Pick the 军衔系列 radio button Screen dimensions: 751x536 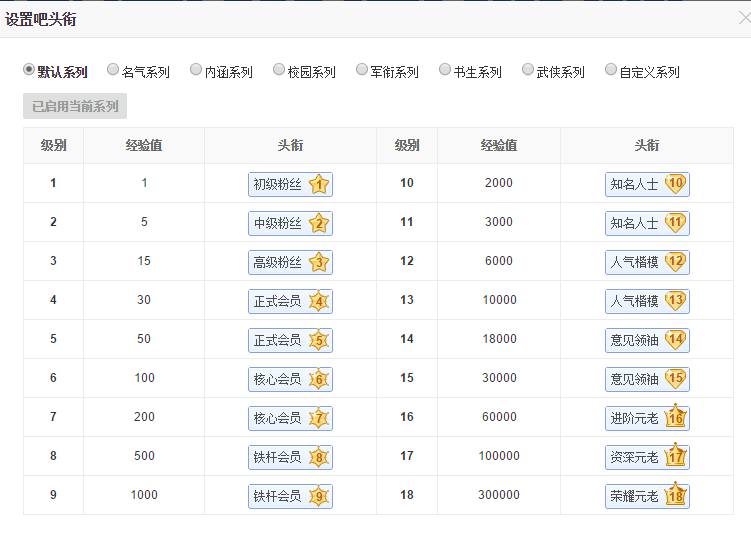click(x=362, y=71)
